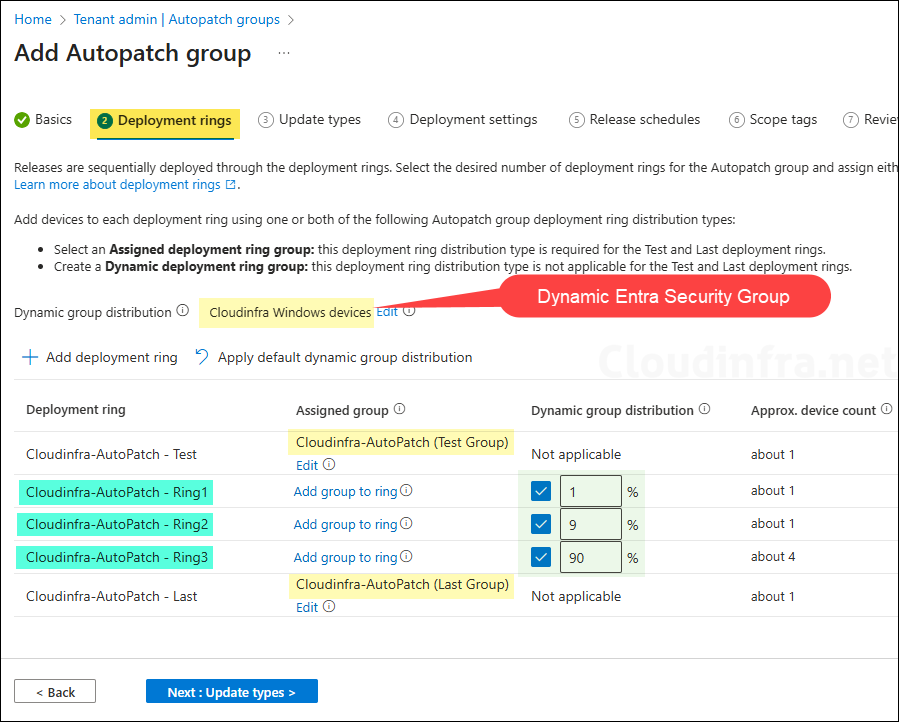Toggle the Ring2 dynamic distribution checkbox
The height and width of the screenshot is (722, 899).
point(541,524)
